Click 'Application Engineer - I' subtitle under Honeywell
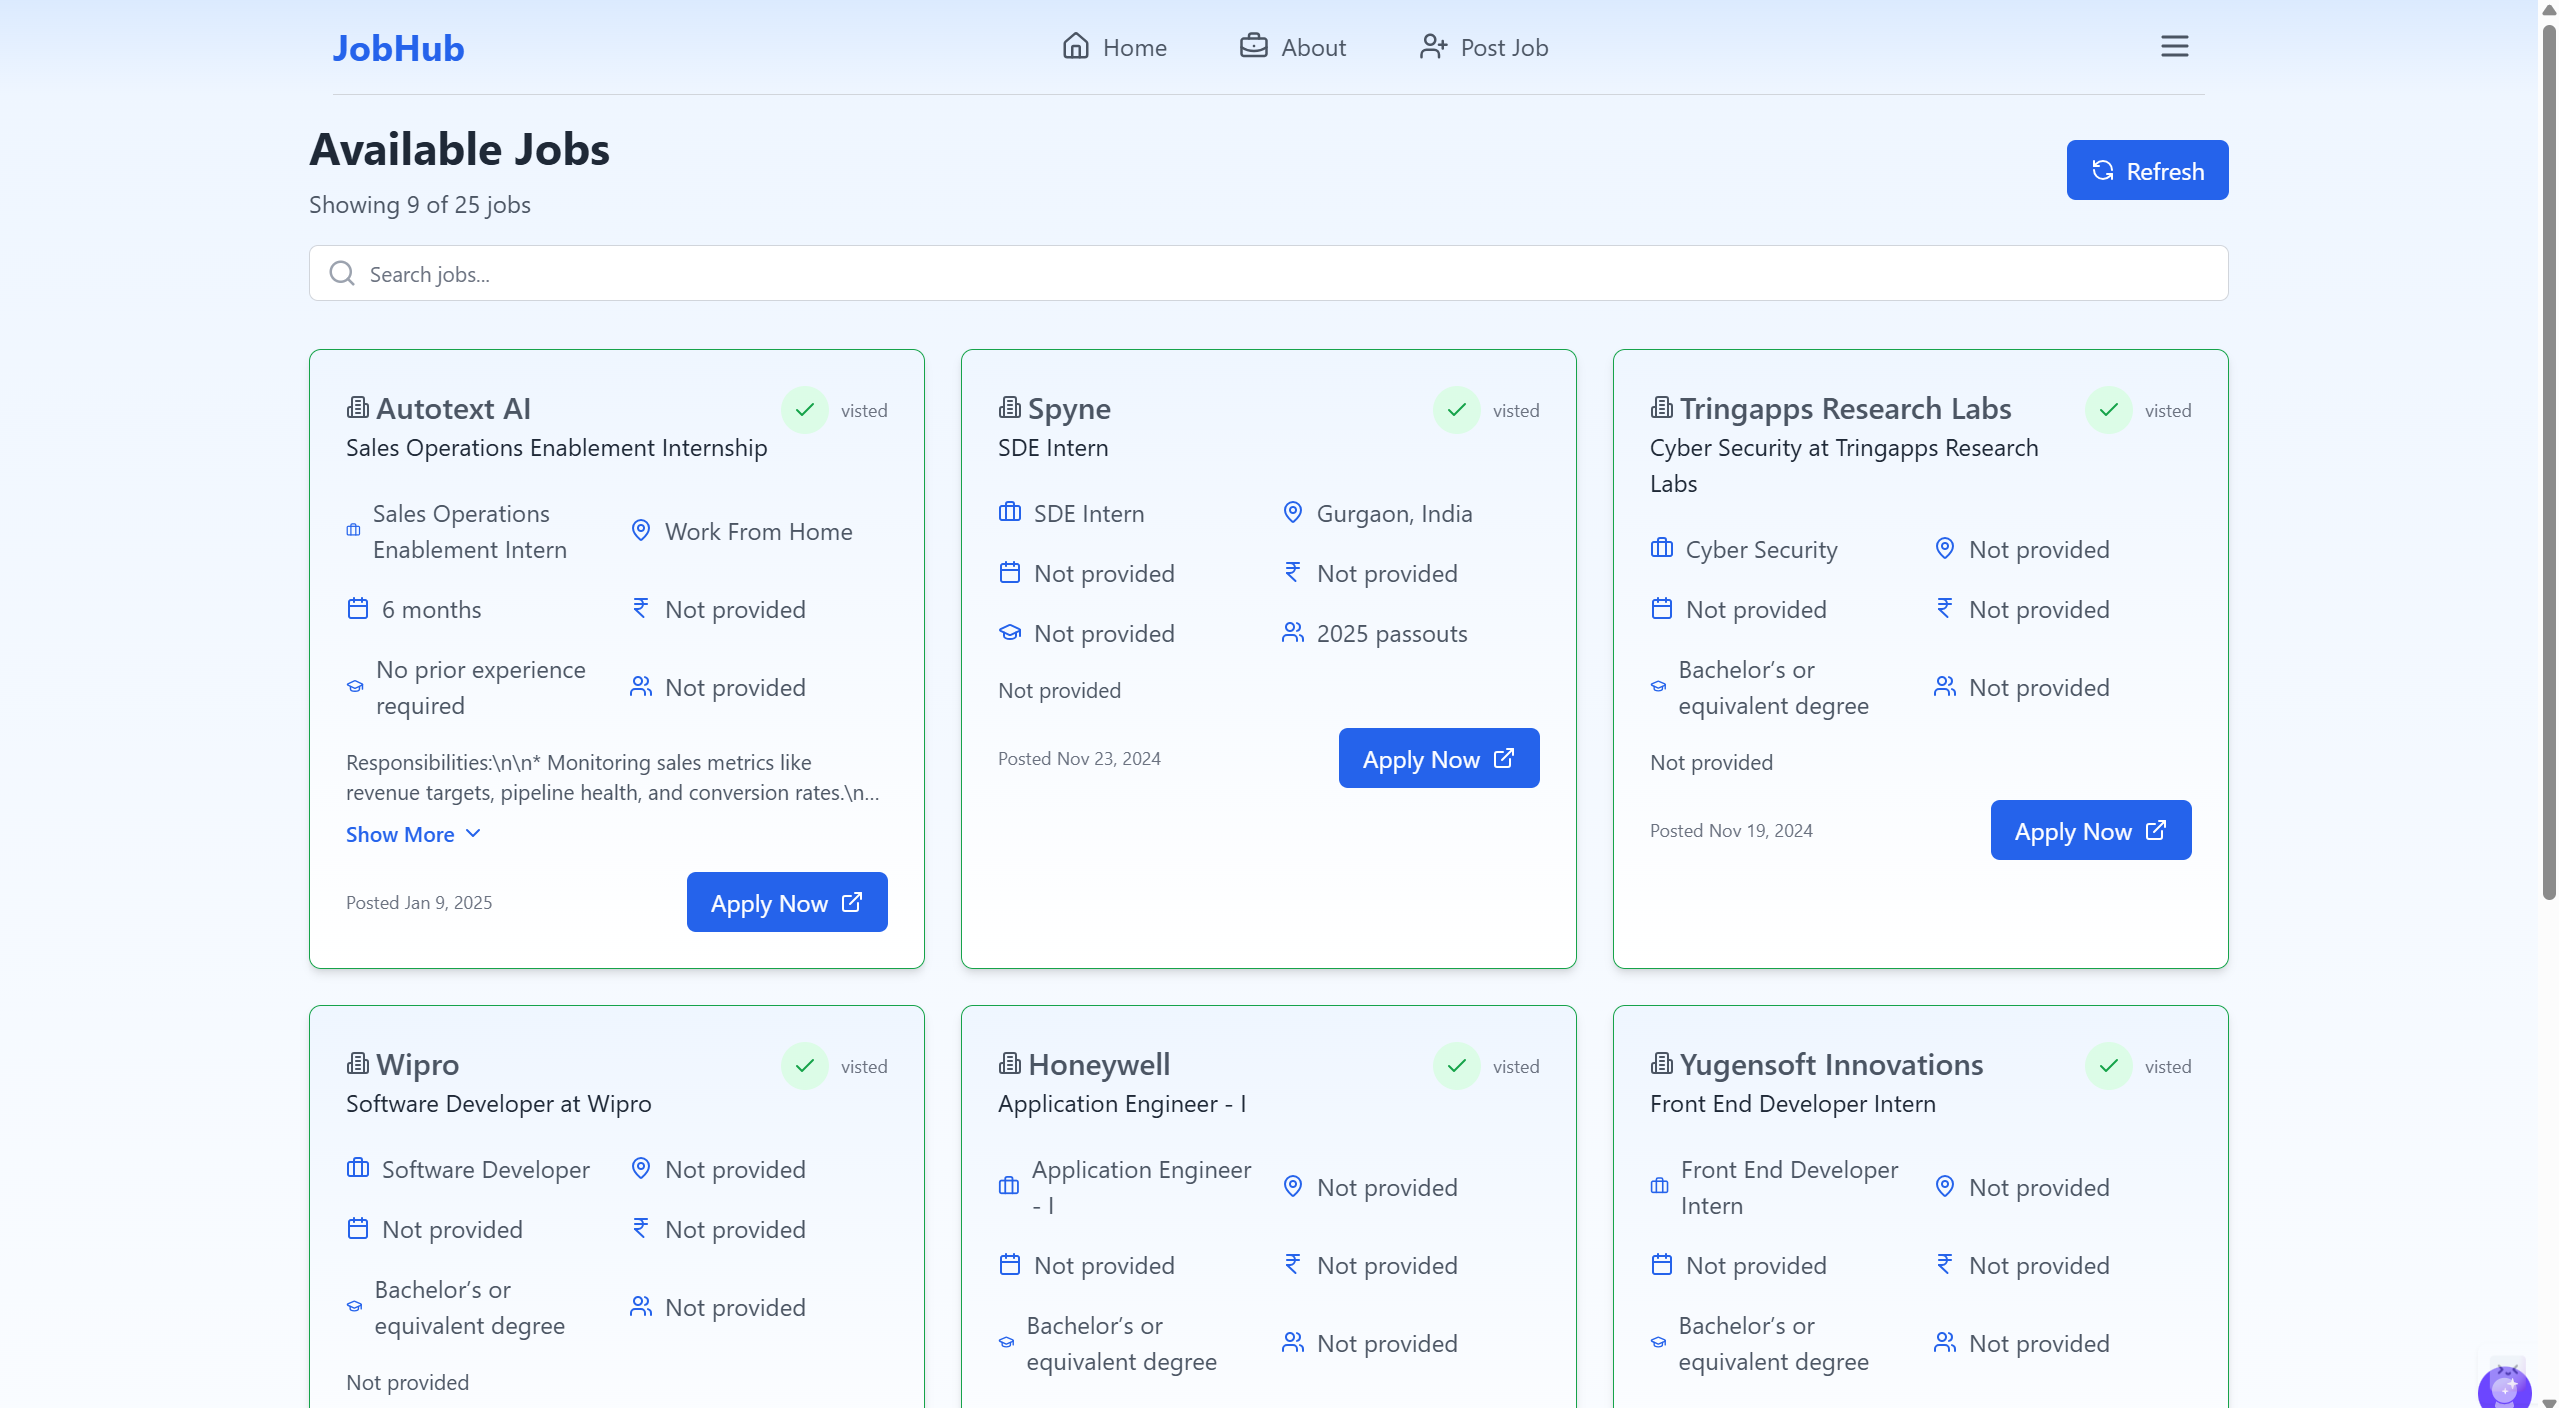The height and width of the screenshot is (1408, 2559). [x=1122, y=1104]
